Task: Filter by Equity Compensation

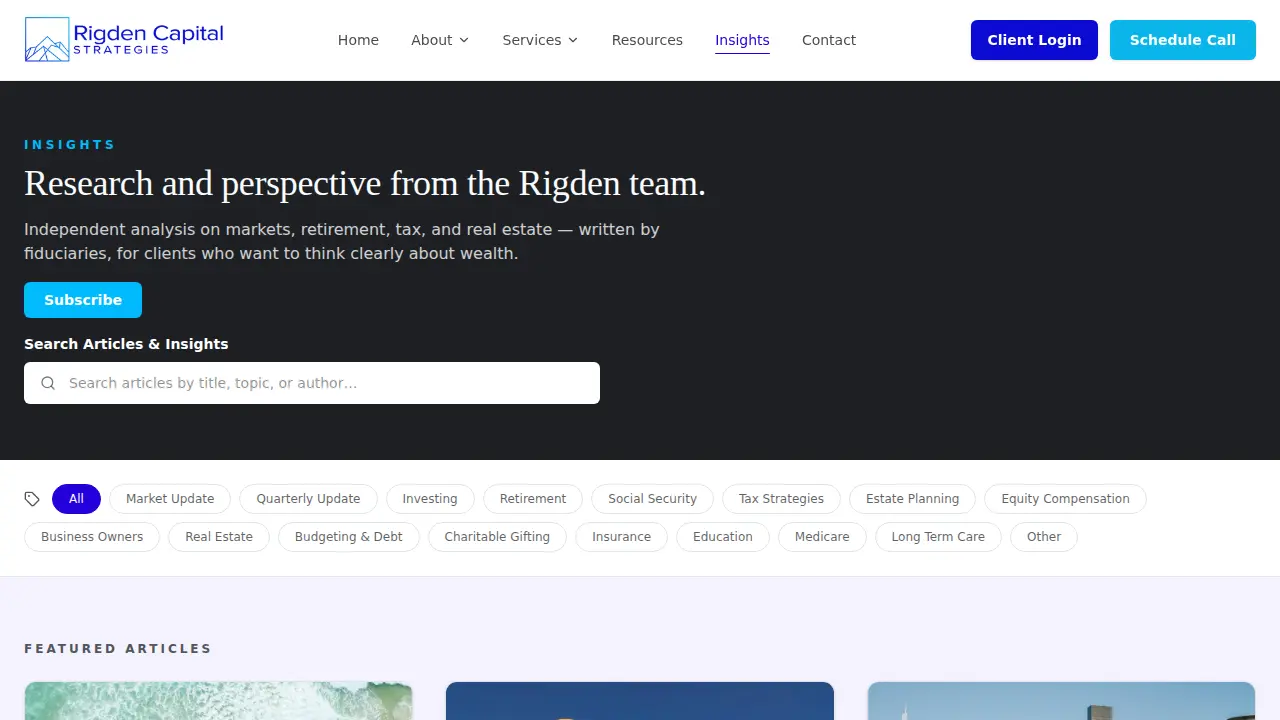Action: (1065, 499)
